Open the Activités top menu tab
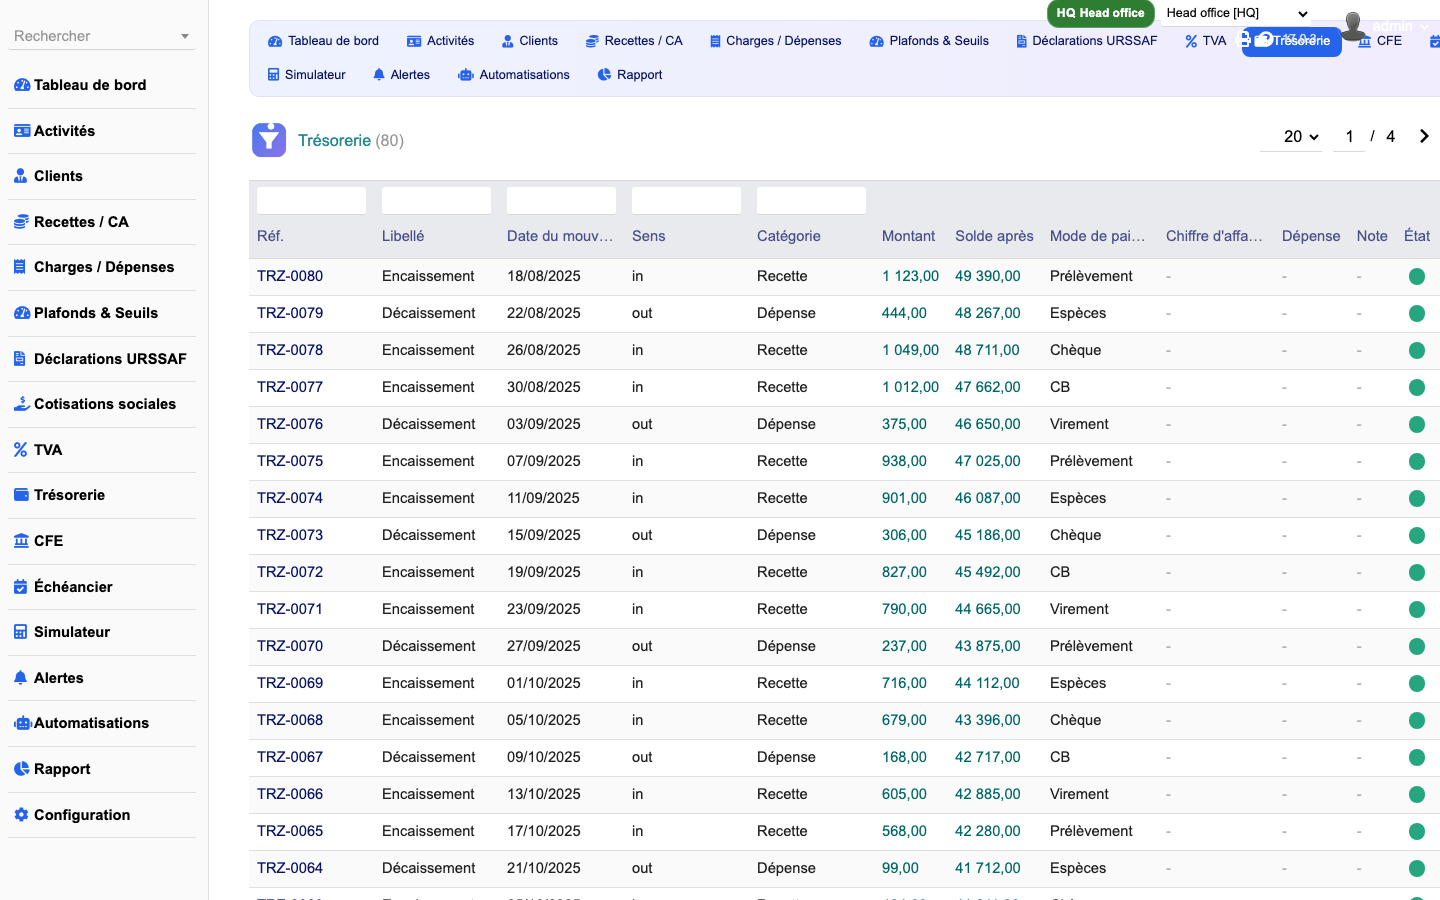The image size is (1440, 900). 440,41
